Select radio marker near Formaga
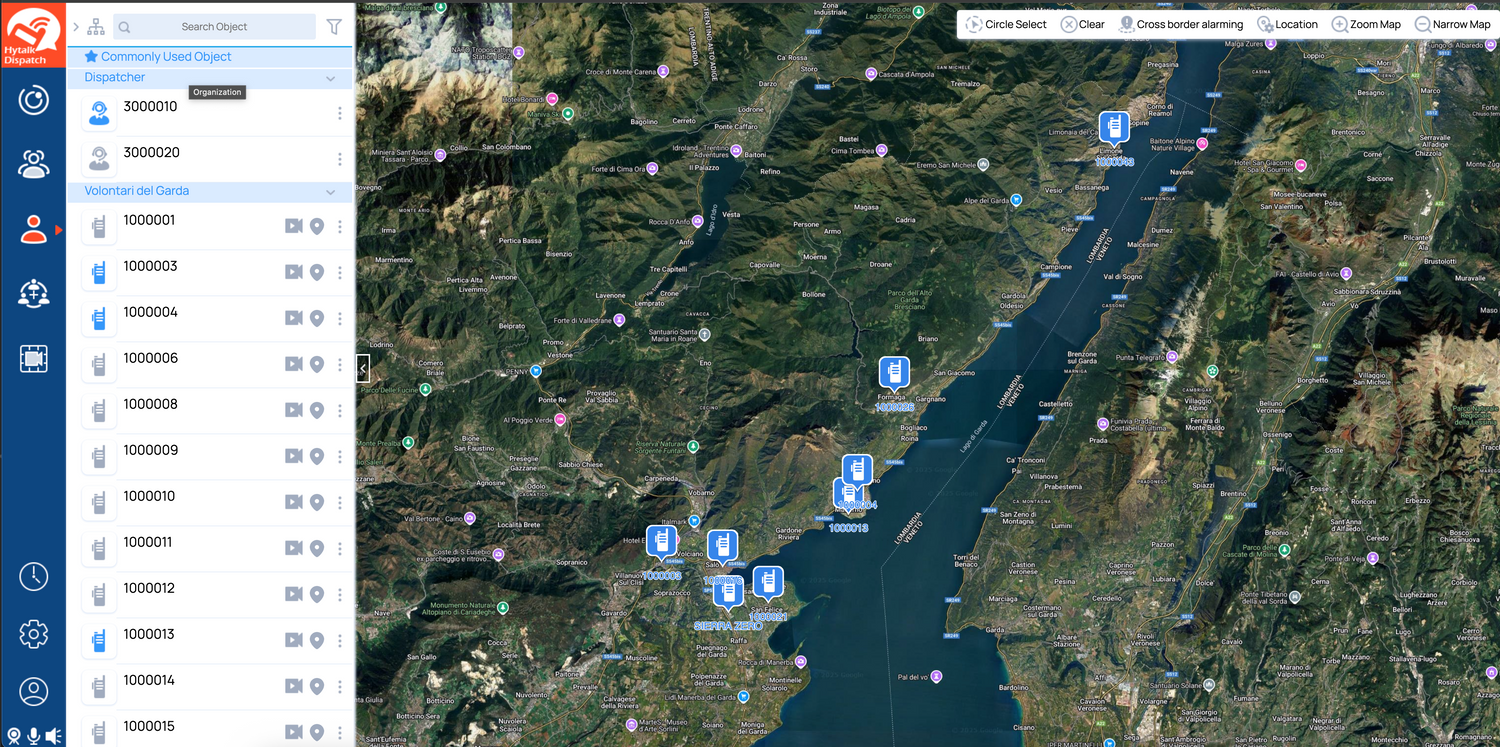1500x747 pixels. 894,374
